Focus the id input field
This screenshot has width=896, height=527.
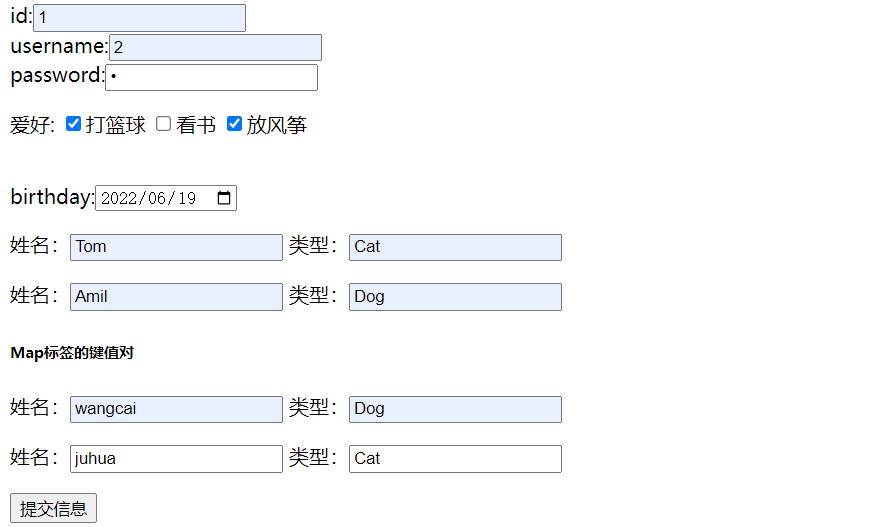[139, 18]
